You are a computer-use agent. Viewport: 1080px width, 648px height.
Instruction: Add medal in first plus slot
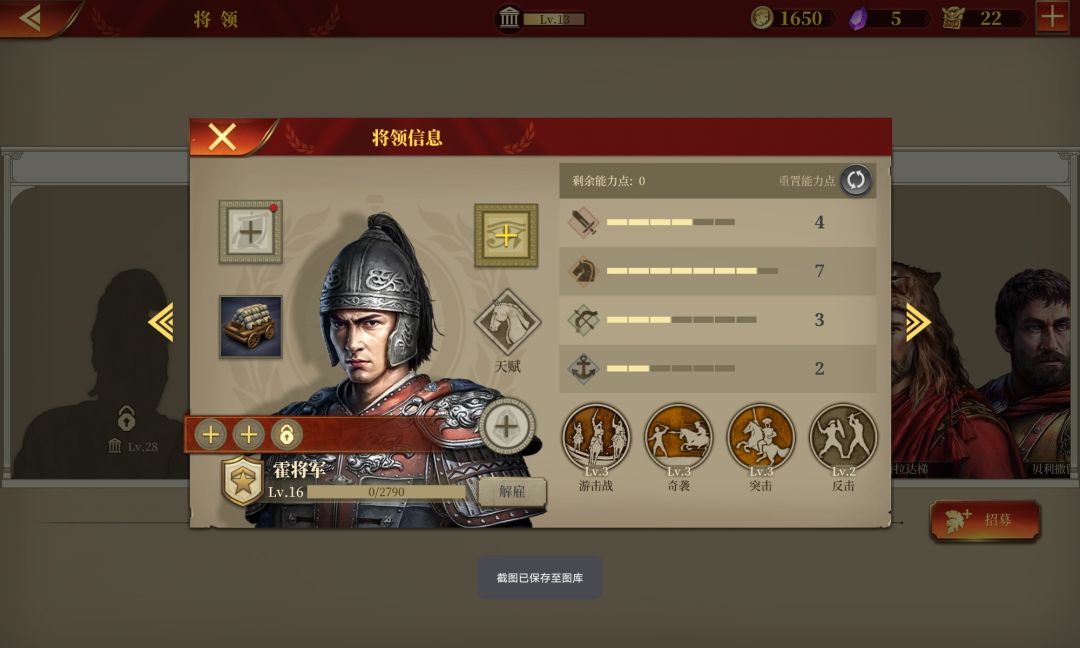(211, 435)
